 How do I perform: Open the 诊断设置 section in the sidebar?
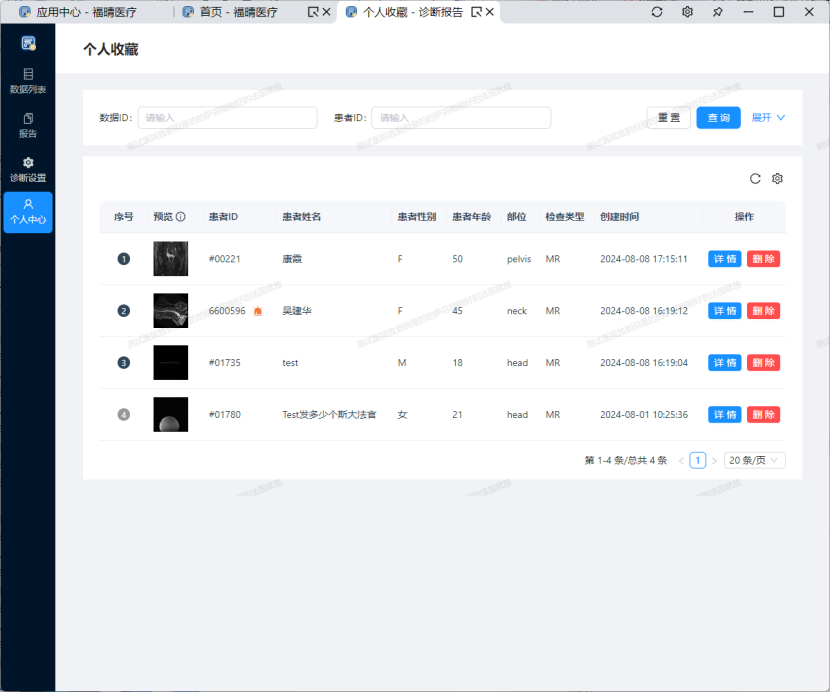pyautogui.click(x=27, y=170)
